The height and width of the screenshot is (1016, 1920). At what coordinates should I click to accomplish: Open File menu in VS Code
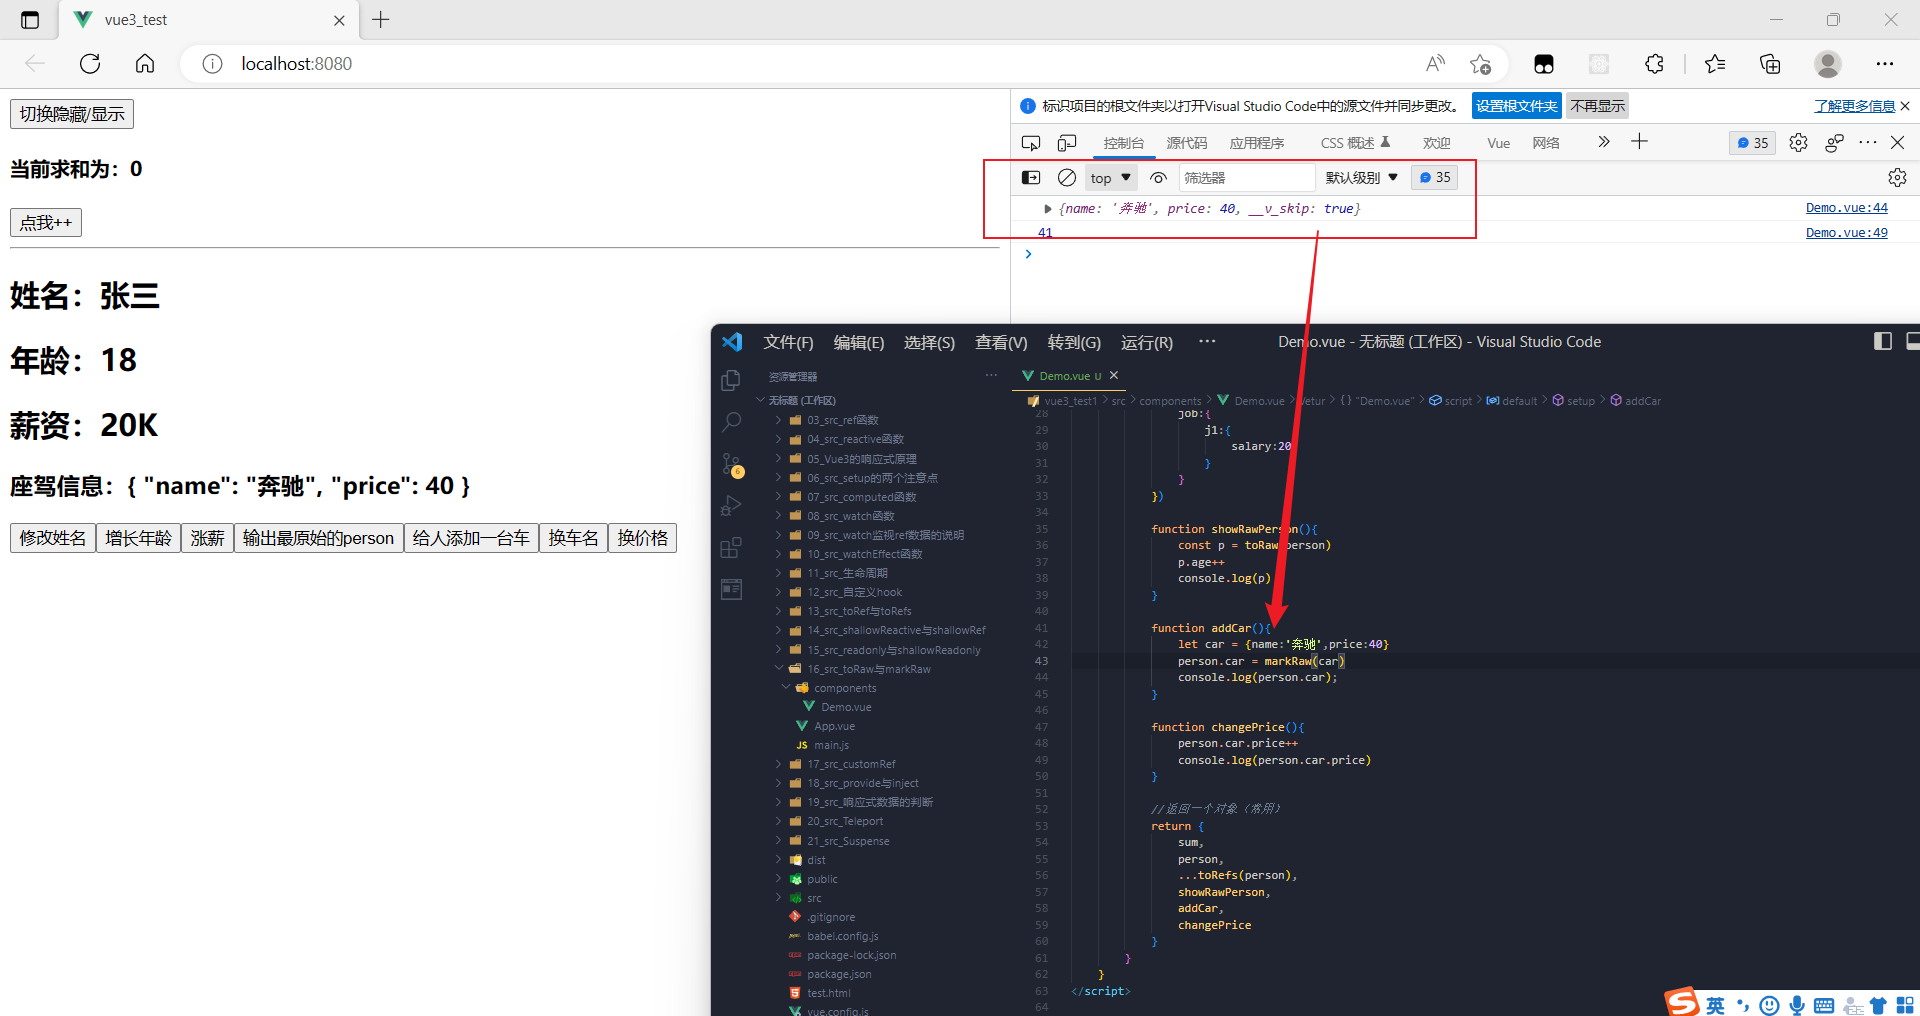tap(788, 342)
